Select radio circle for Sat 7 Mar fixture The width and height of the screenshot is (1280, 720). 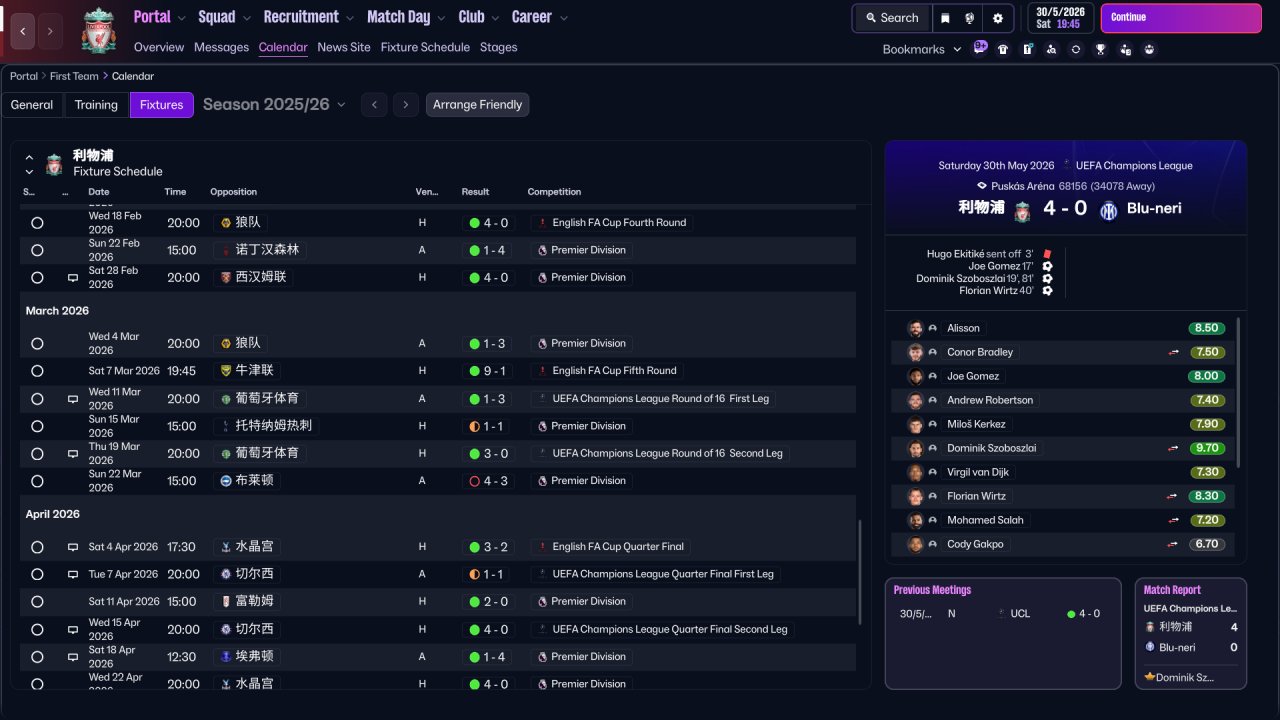click(x=37, y=371)
